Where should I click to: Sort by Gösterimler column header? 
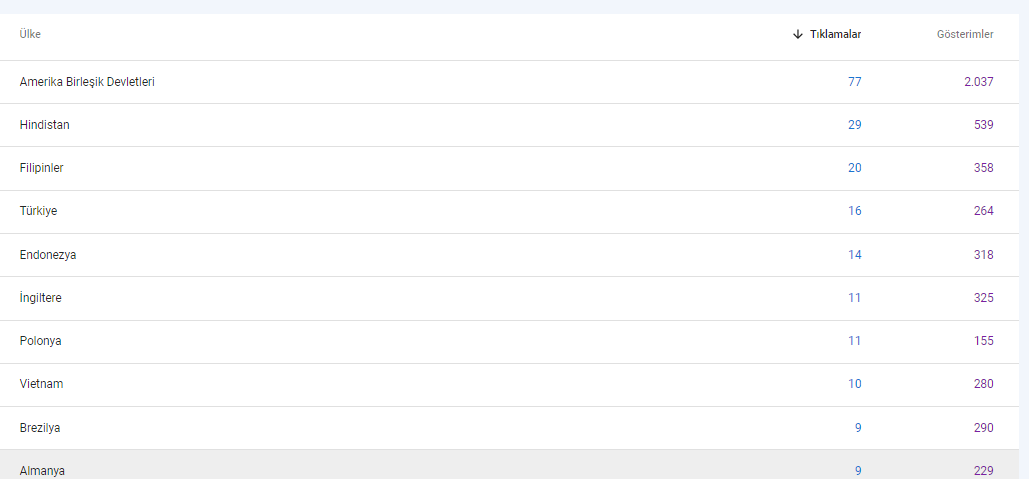(965, 34)
